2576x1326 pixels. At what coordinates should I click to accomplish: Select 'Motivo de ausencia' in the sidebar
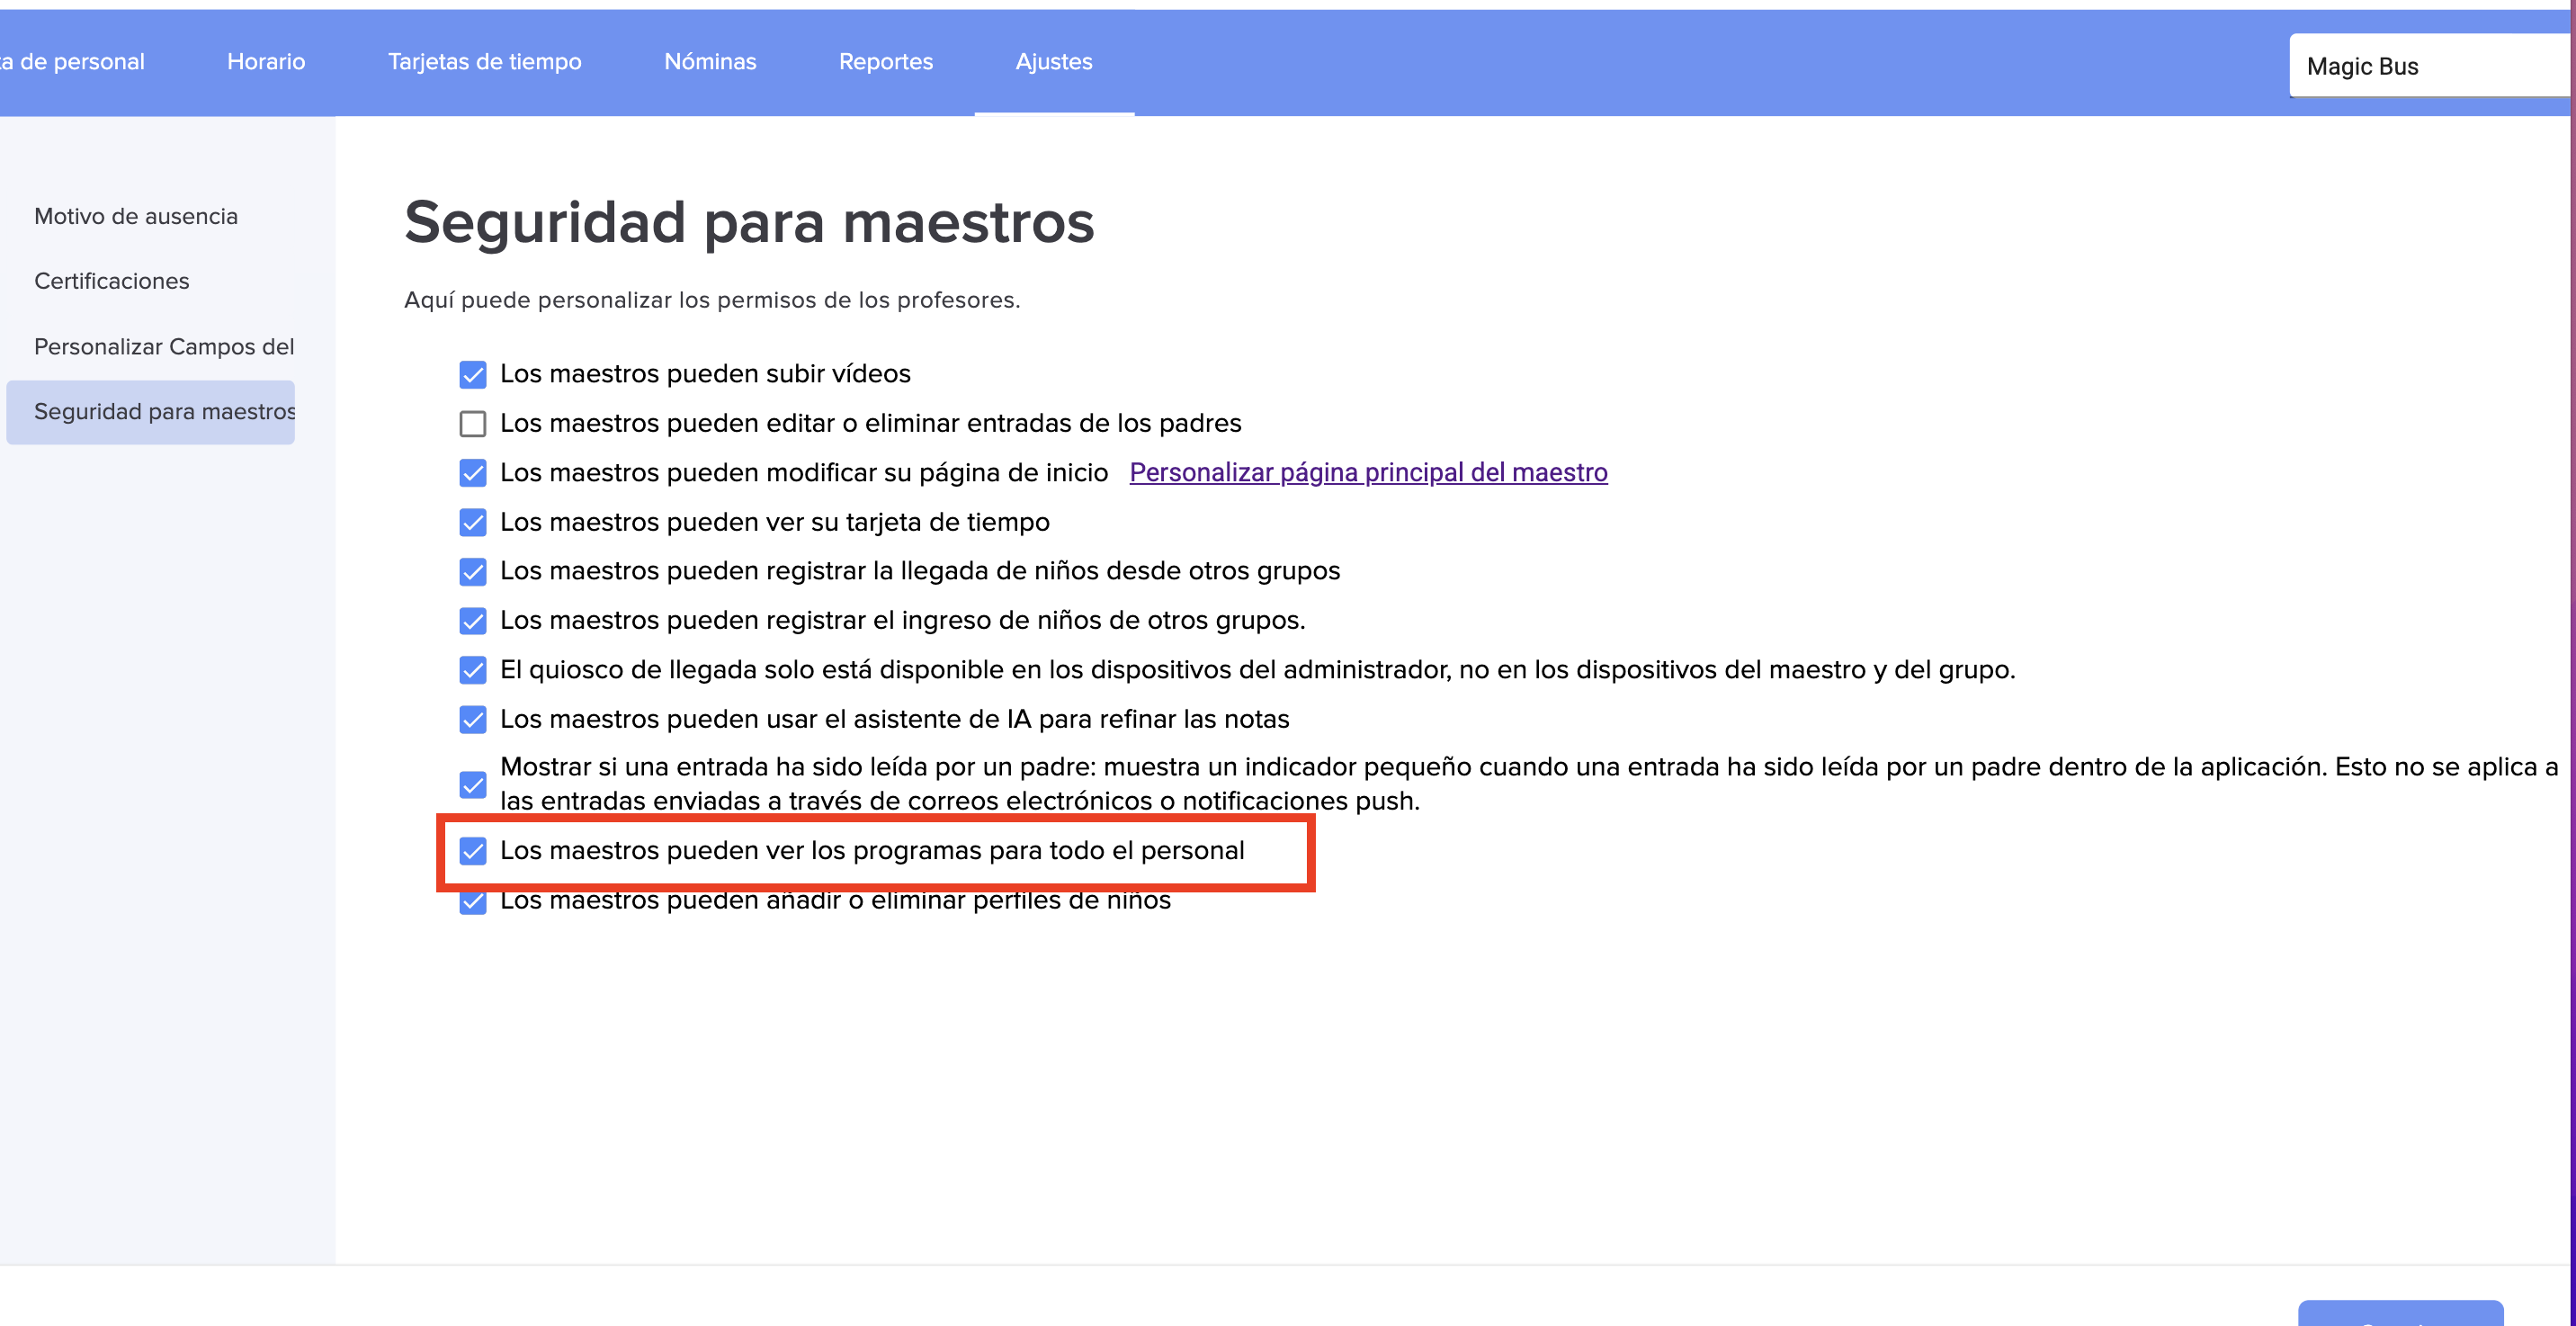point(136,217)
